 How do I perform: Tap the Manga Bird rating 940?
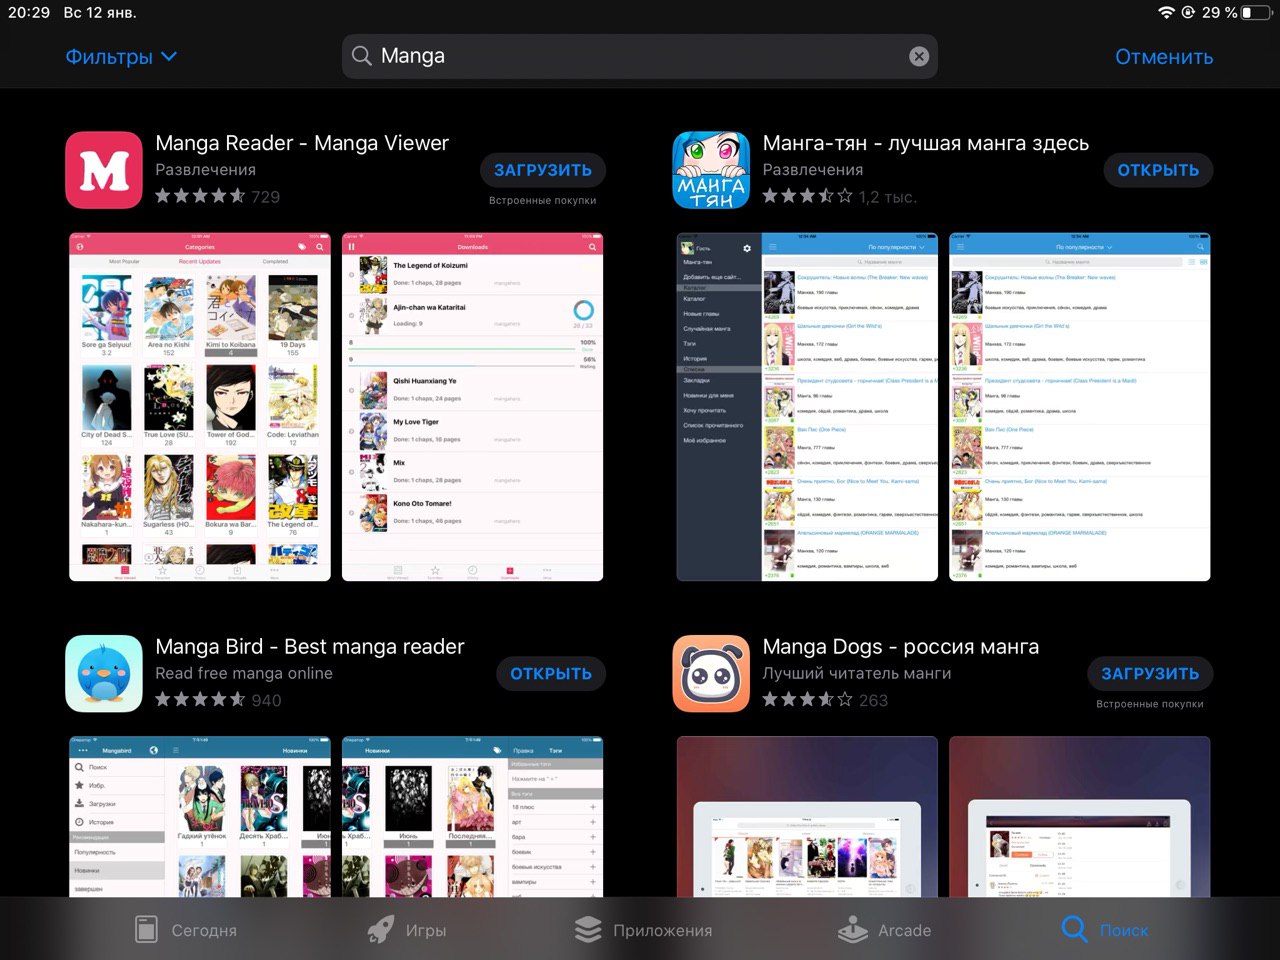(218, 700)
